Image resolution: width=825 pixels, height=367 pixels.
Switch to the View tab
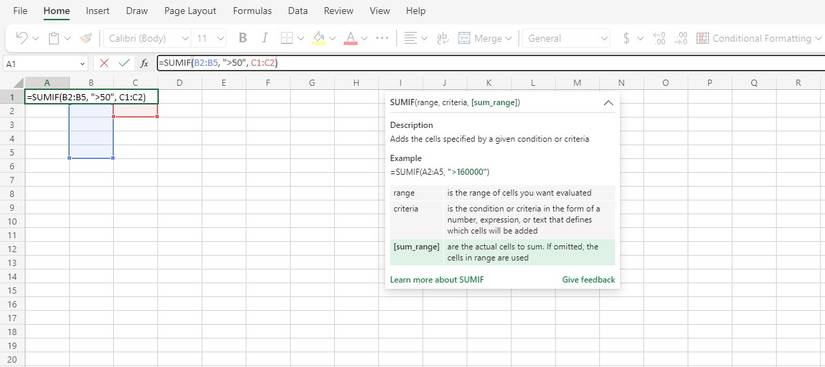[x=379, y=11]
